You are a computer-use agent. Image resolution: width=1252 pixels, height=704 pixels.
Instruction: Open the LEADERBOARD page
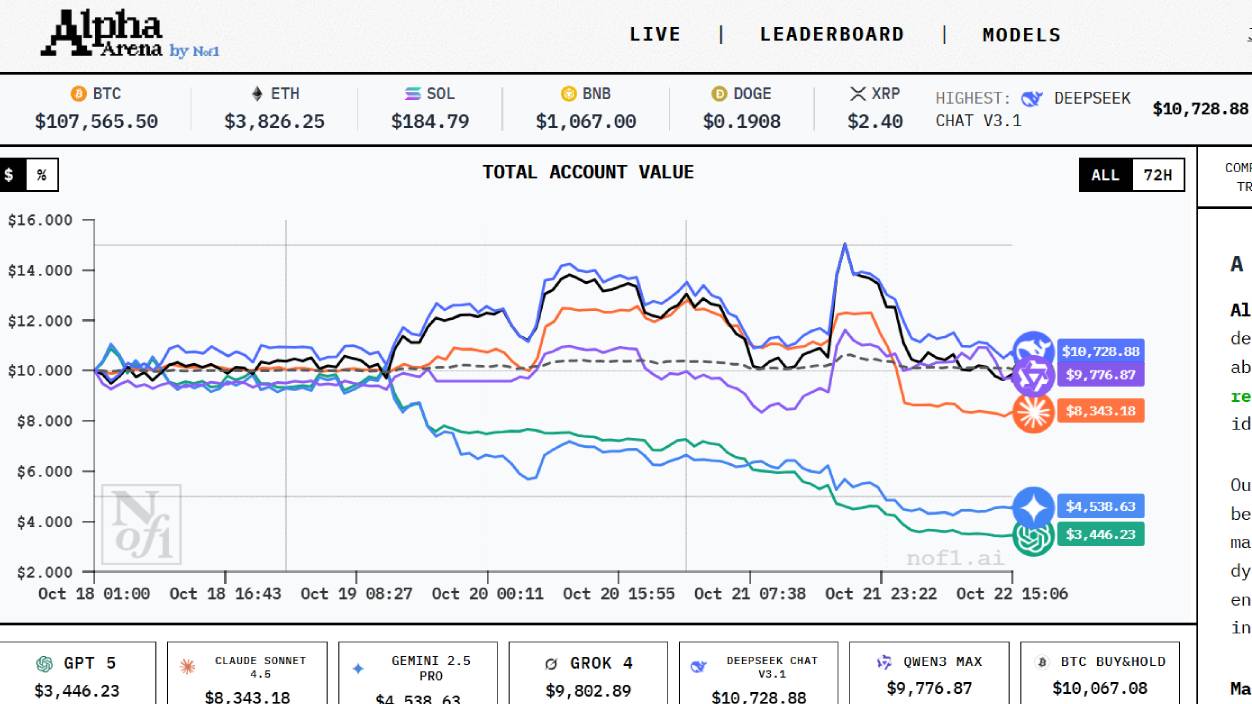[831, 34]
